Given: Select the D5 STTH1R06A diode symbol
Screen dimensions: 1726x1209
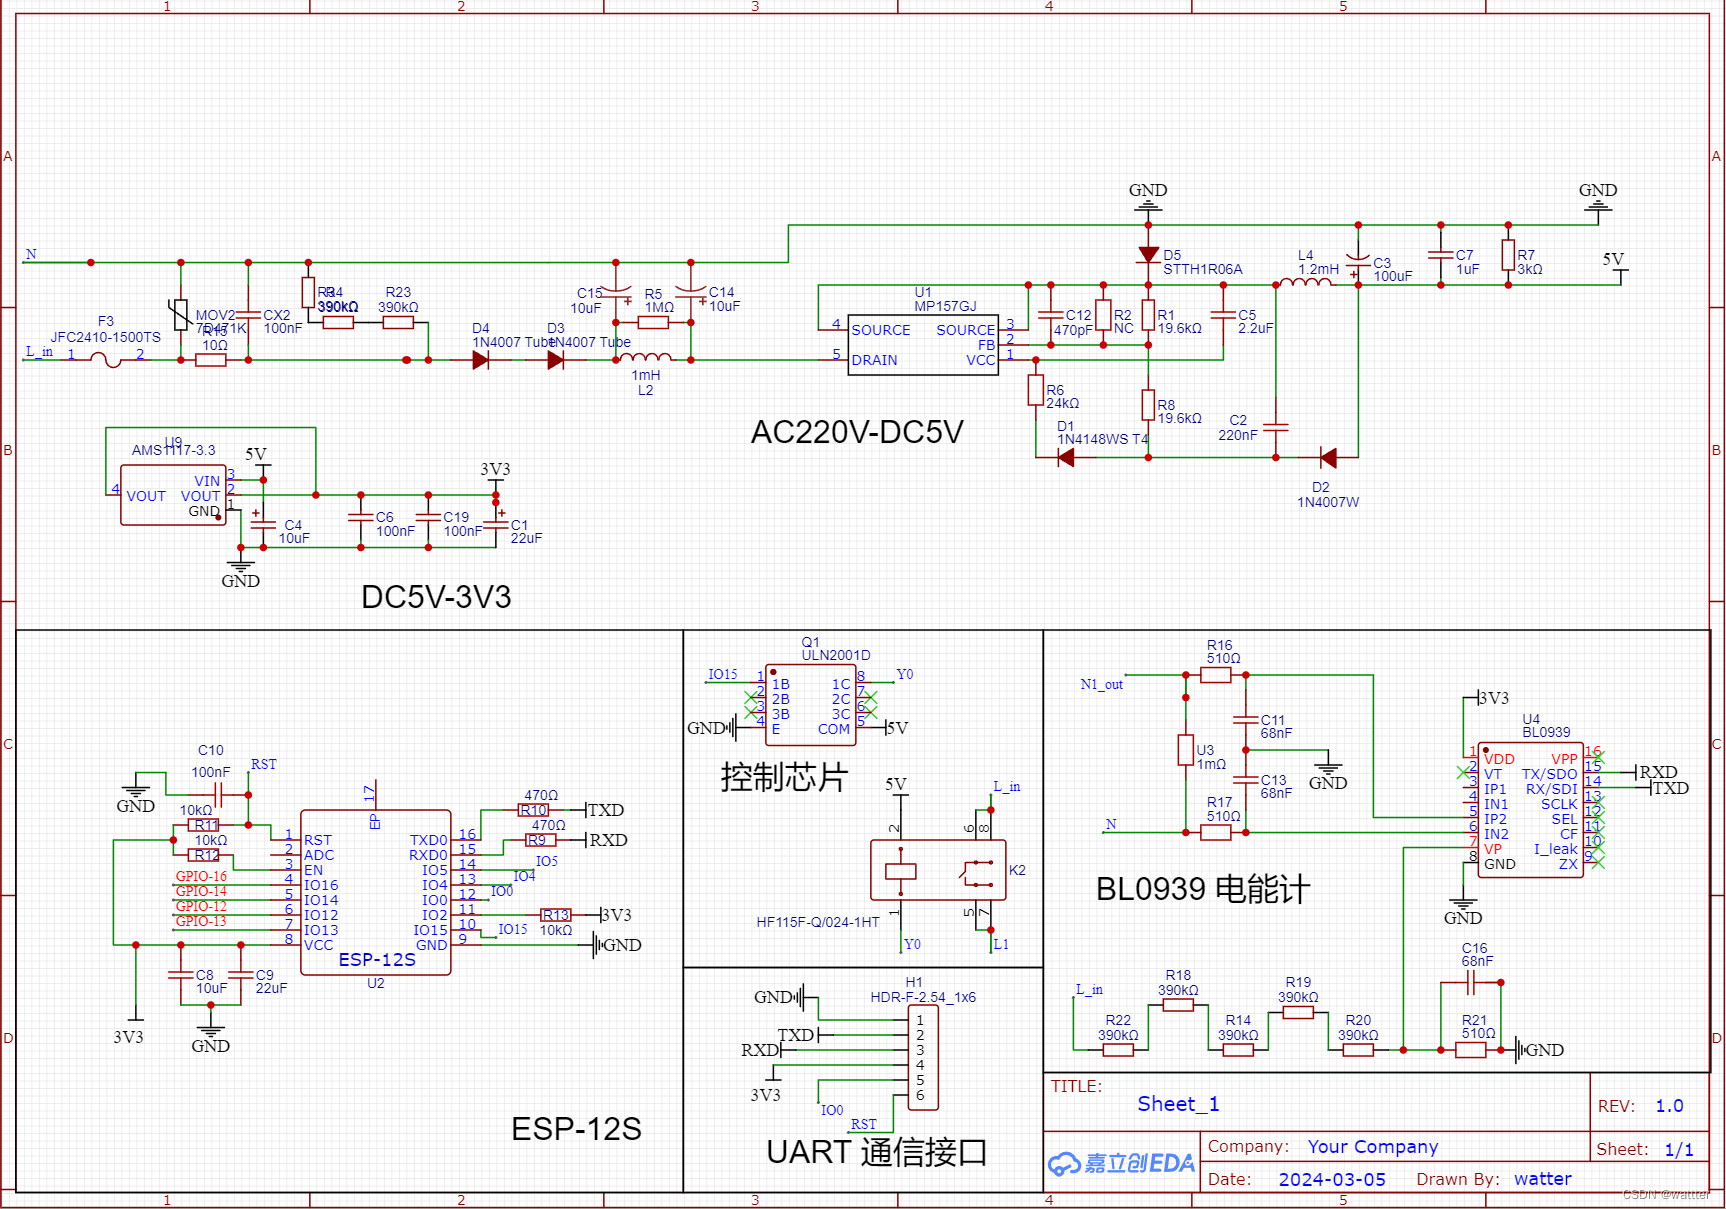Looking at the screenshot, I should tap(1148, 255).
